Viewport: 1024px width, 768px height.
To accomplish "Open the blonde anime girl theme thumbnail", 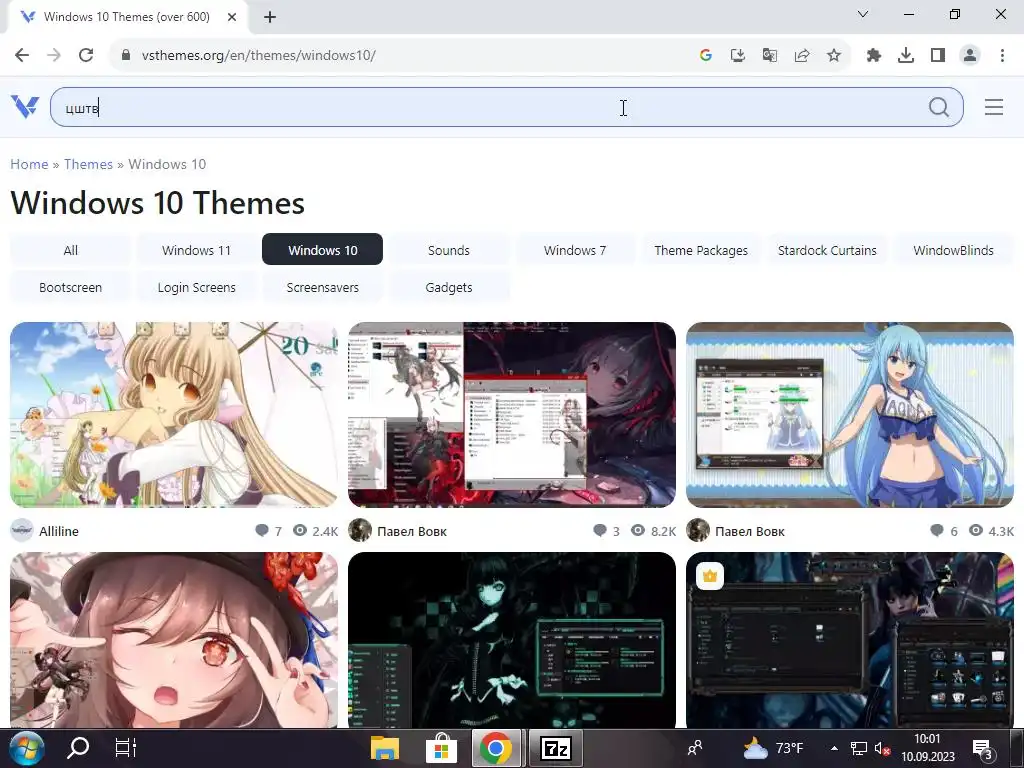I will [x=174, y=415].
